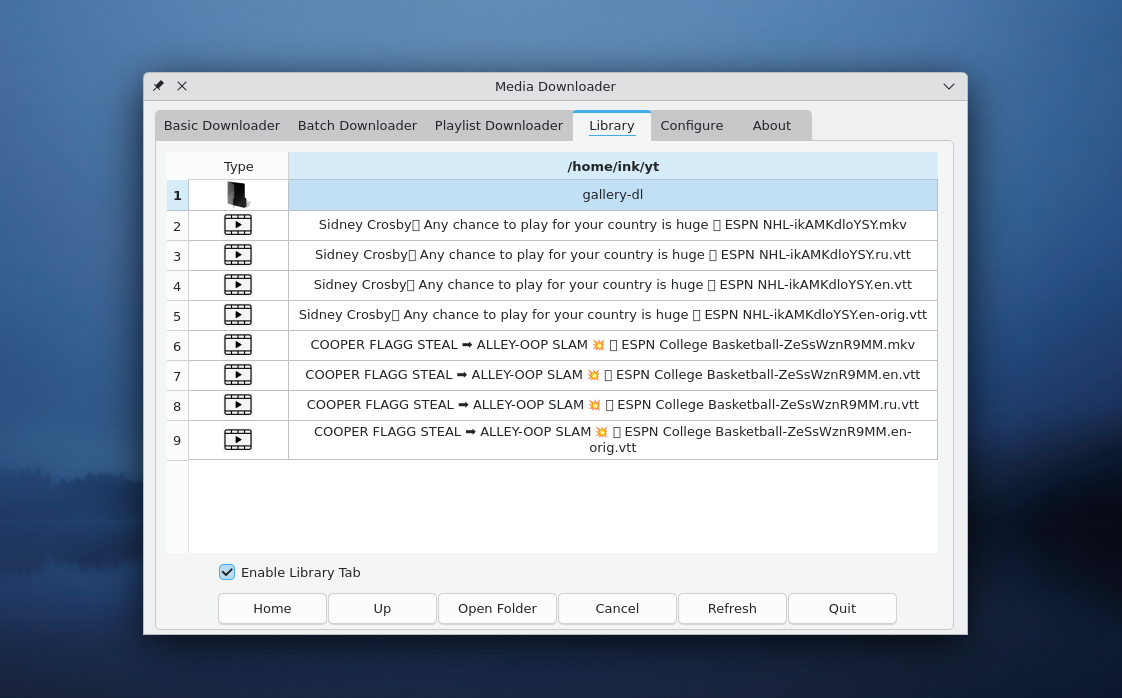Viewport: 1122px width, 698px height.
Task: Click the /home/ink/yt path header
Action: (613, 166)
